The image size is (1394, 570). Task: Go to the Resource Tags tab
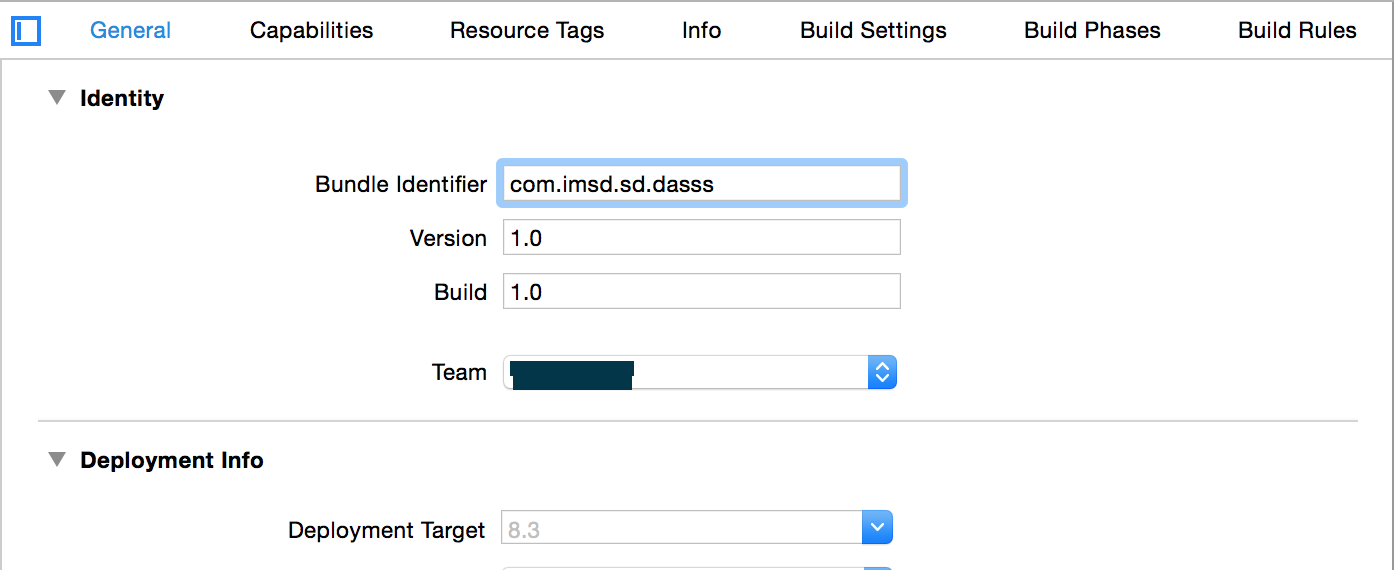tap(527, 31)
